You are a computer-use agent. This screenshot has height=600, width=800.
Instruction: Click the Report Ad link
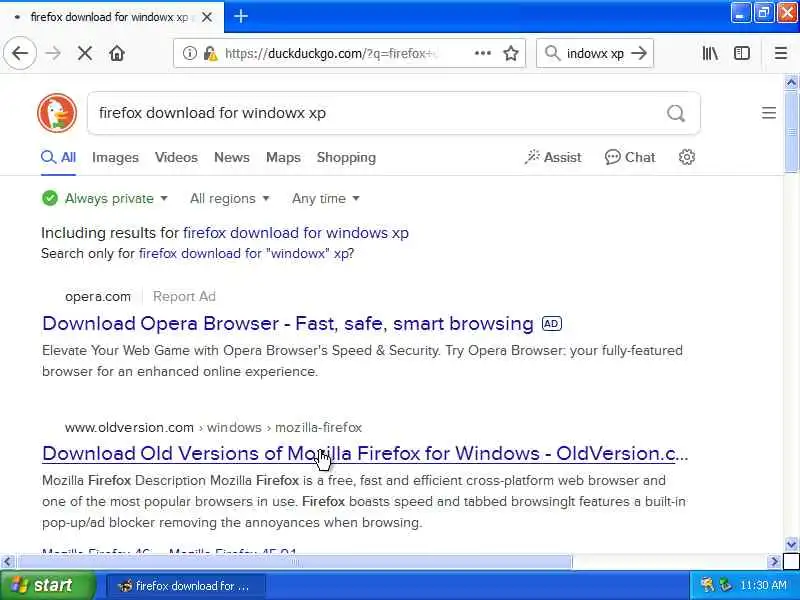[184, 296]
